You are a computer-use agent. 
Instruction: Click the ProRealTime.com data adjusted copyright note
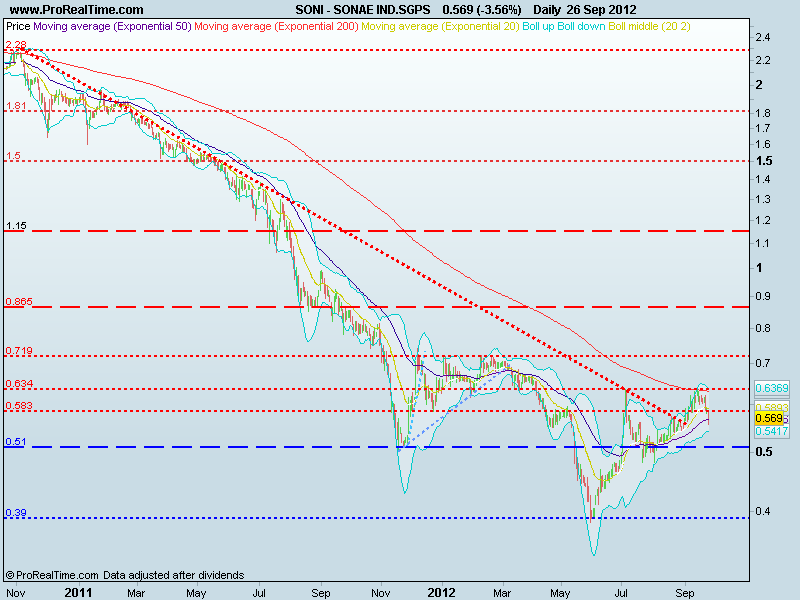click(125, 575)
